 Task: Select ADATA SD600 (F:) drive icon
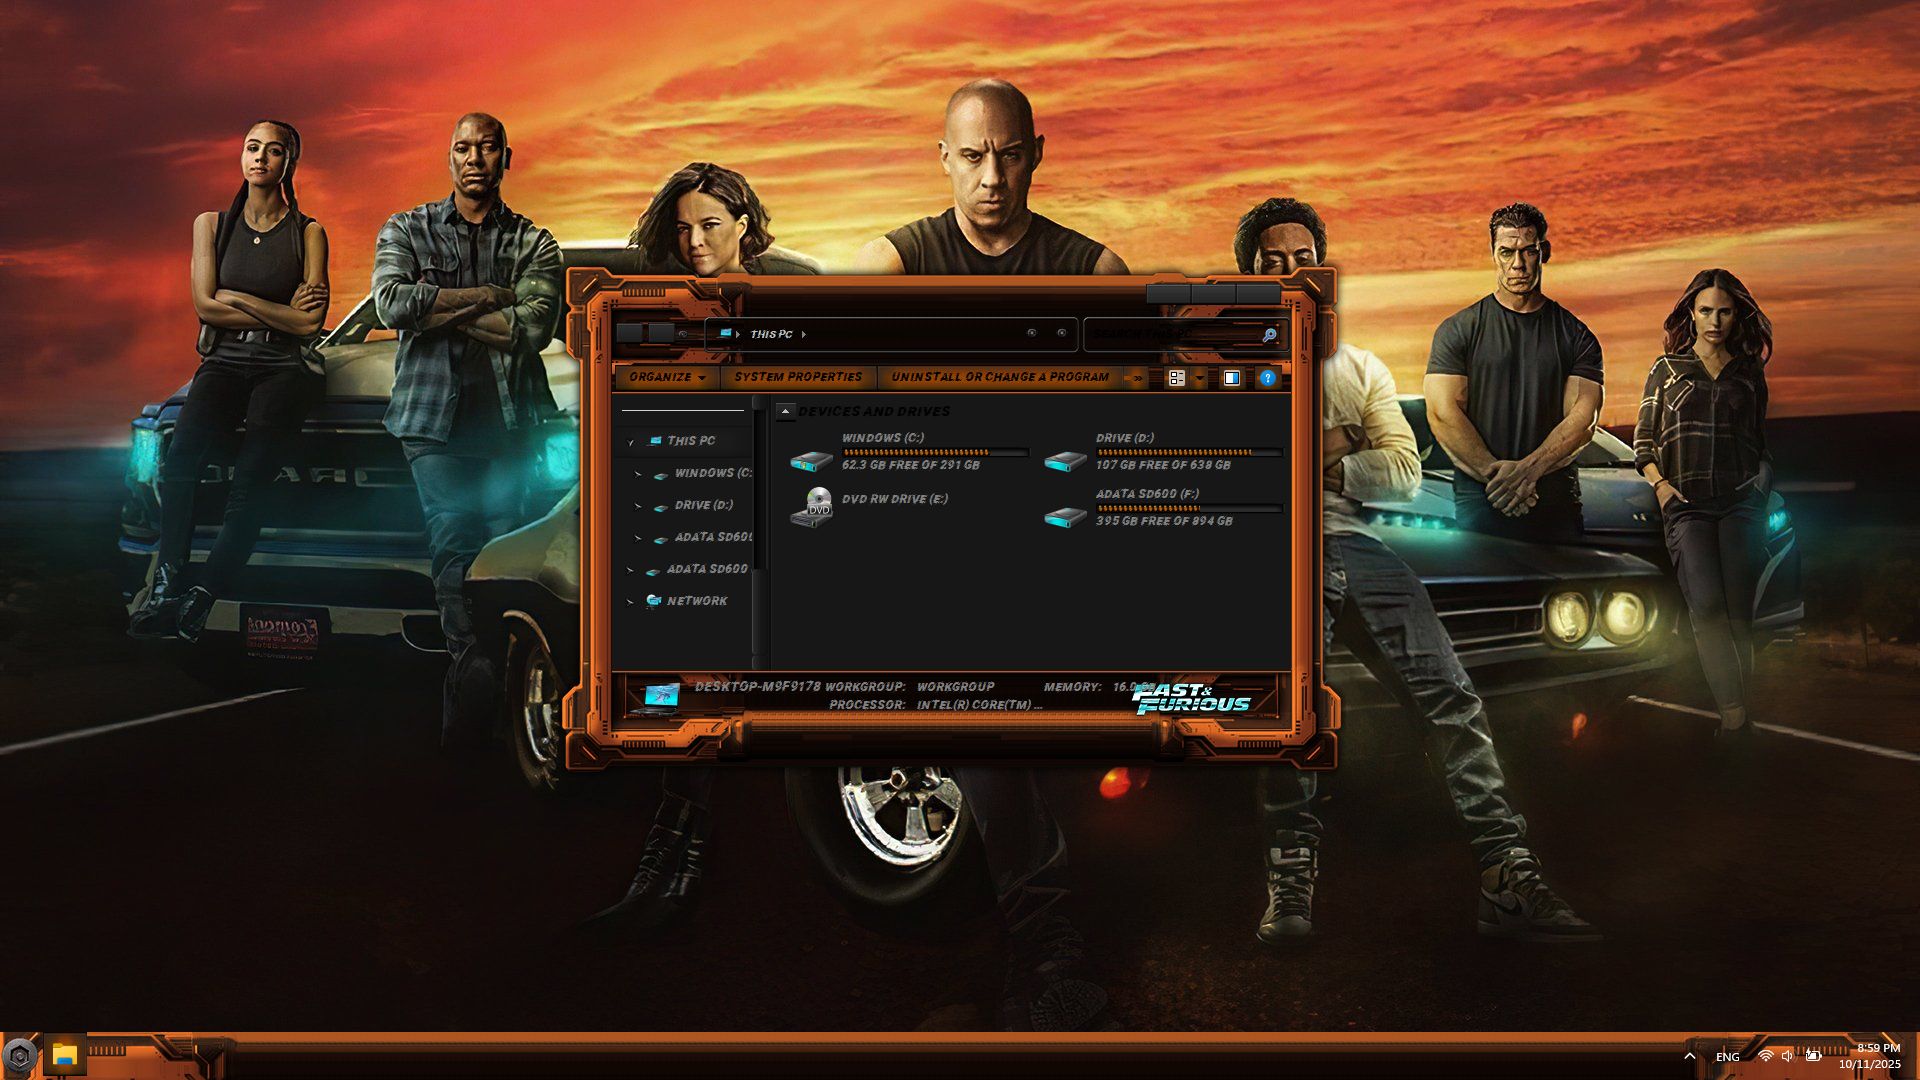pos(1065,516)
